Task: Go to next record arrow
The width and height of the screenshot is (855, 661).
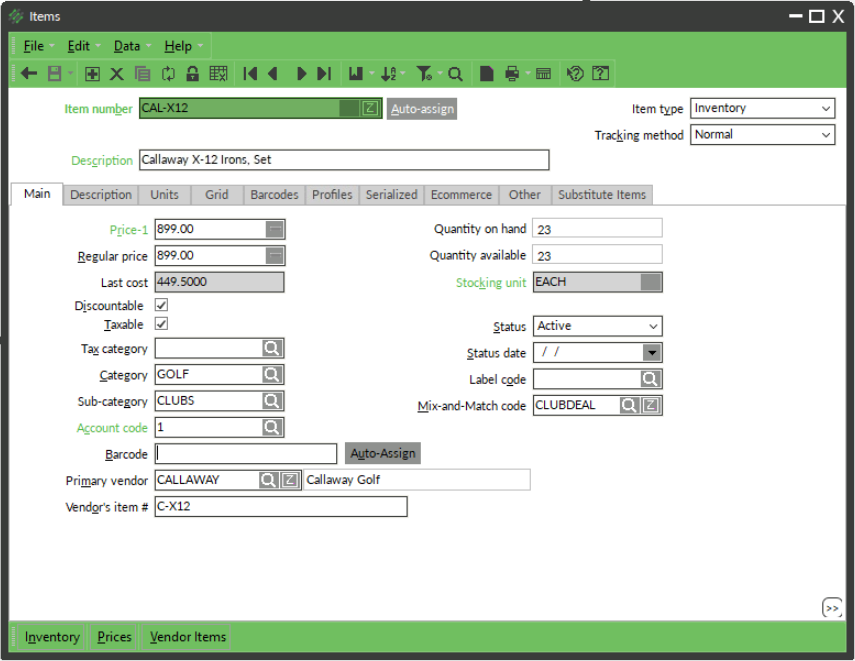Action: (x=301, y=74)
